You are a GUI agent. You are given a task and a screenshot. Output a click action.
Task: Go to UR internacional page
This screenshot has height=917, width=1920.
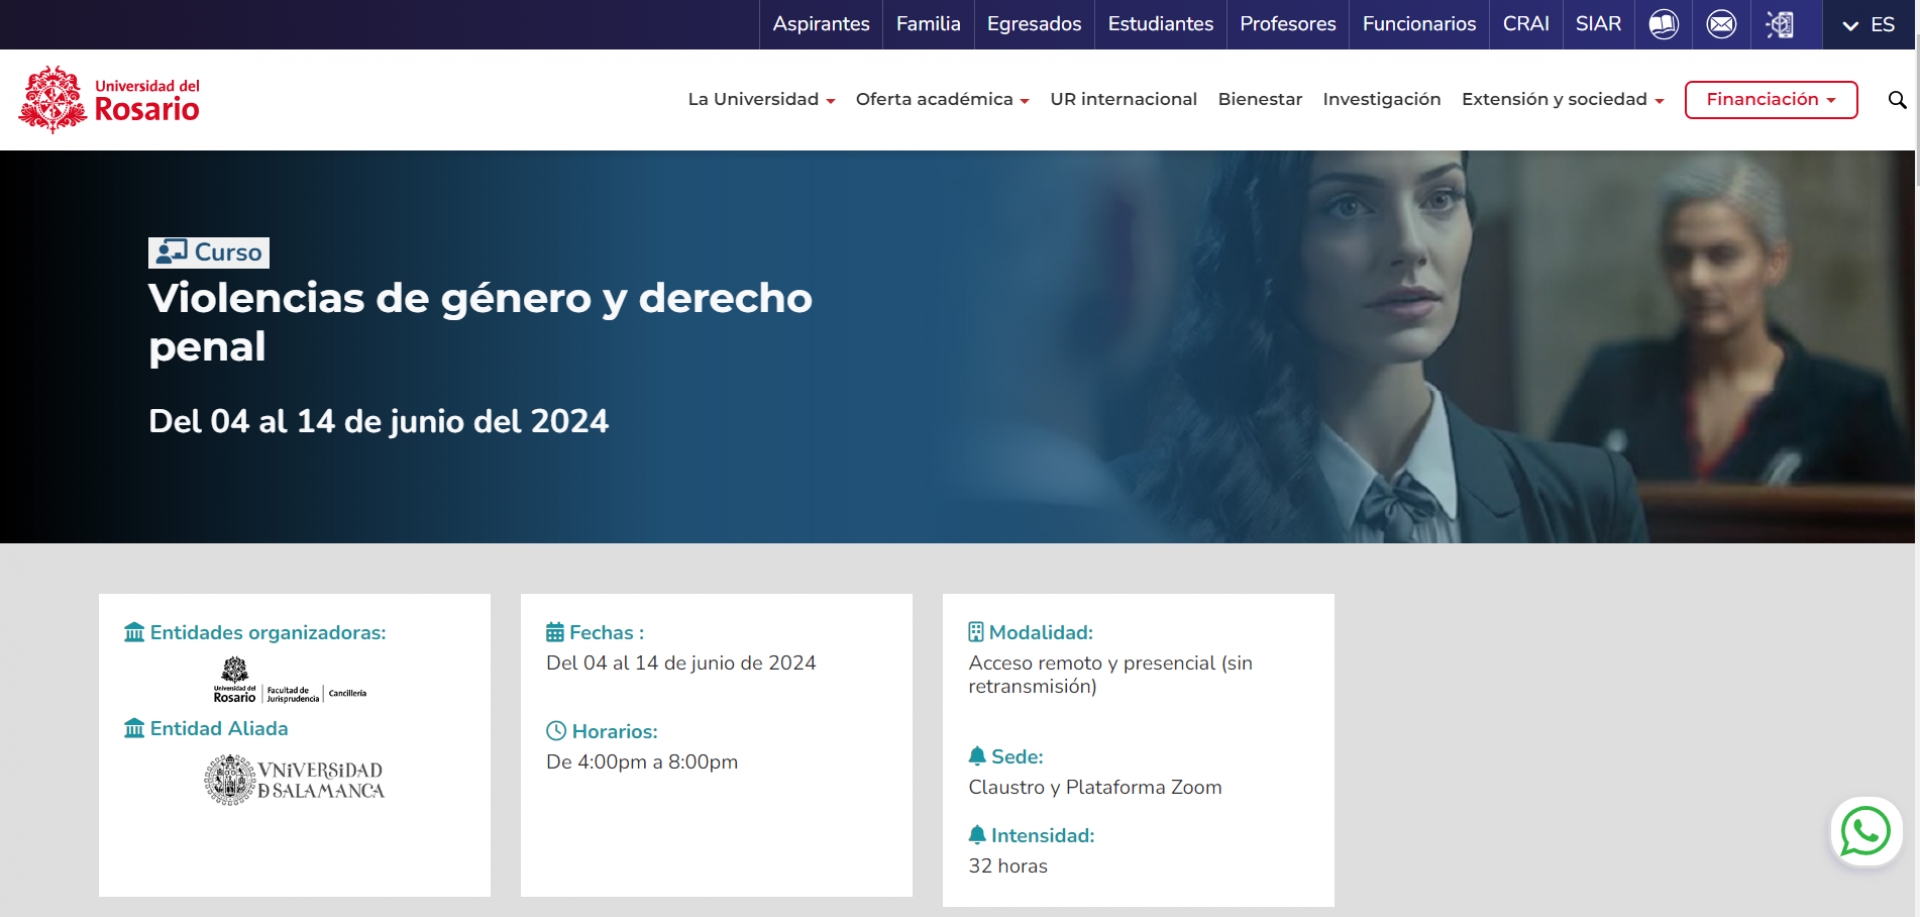click(x=1123, y=99)
